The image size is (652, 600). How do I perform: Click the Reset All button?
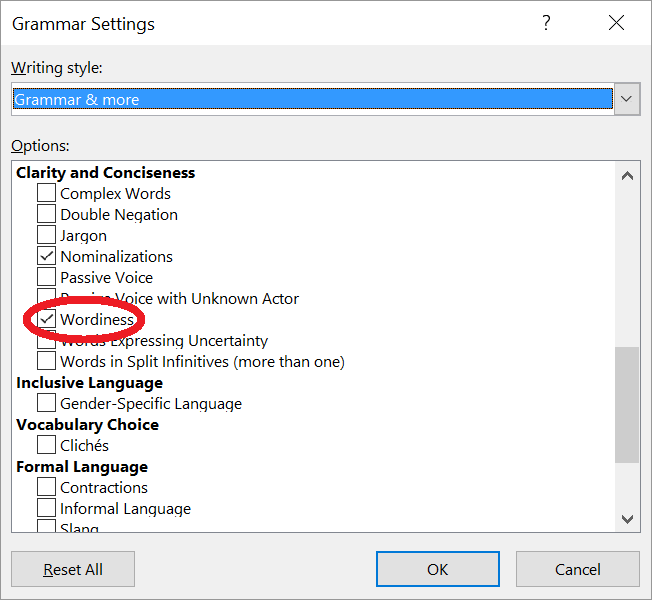(73, 569)
